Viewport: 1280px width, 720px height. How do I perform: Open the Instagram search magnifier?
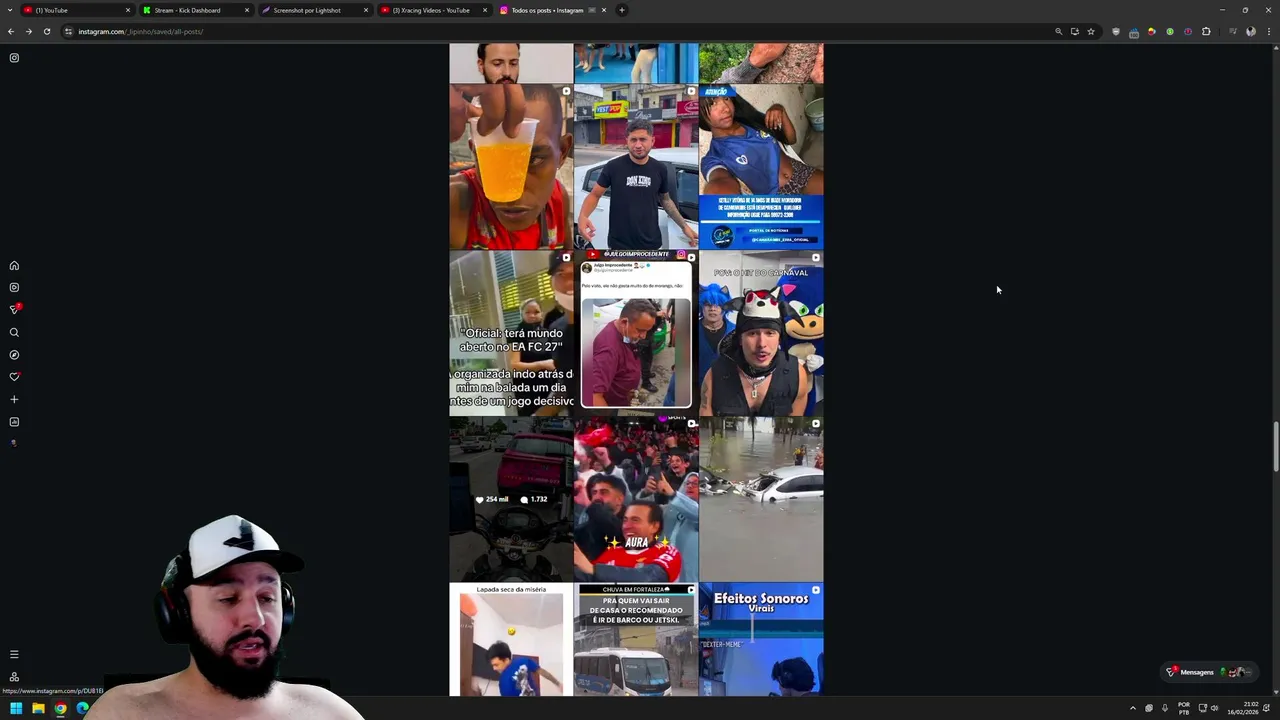point(14,332)
